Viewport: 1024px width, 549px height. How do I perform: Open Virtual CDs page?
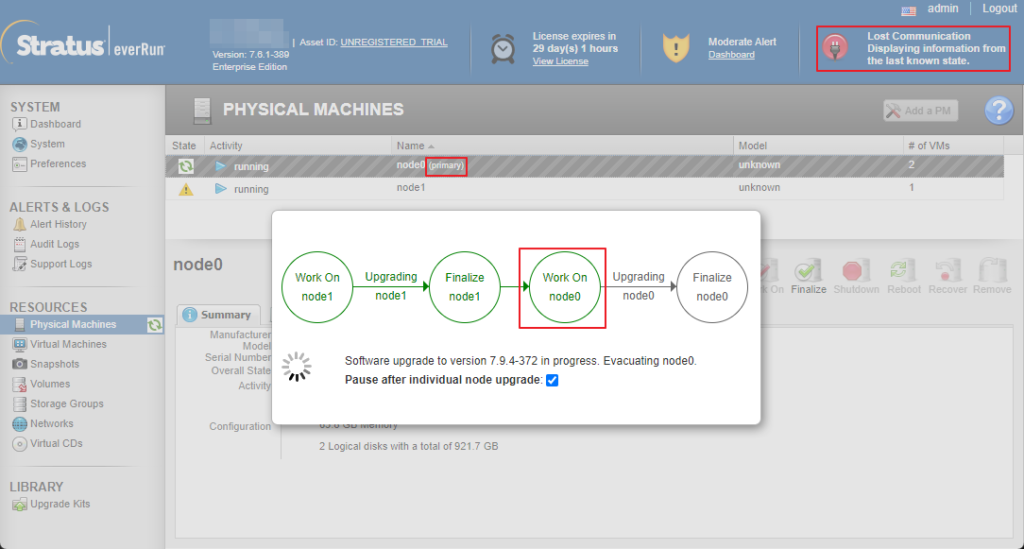point(56,443)
